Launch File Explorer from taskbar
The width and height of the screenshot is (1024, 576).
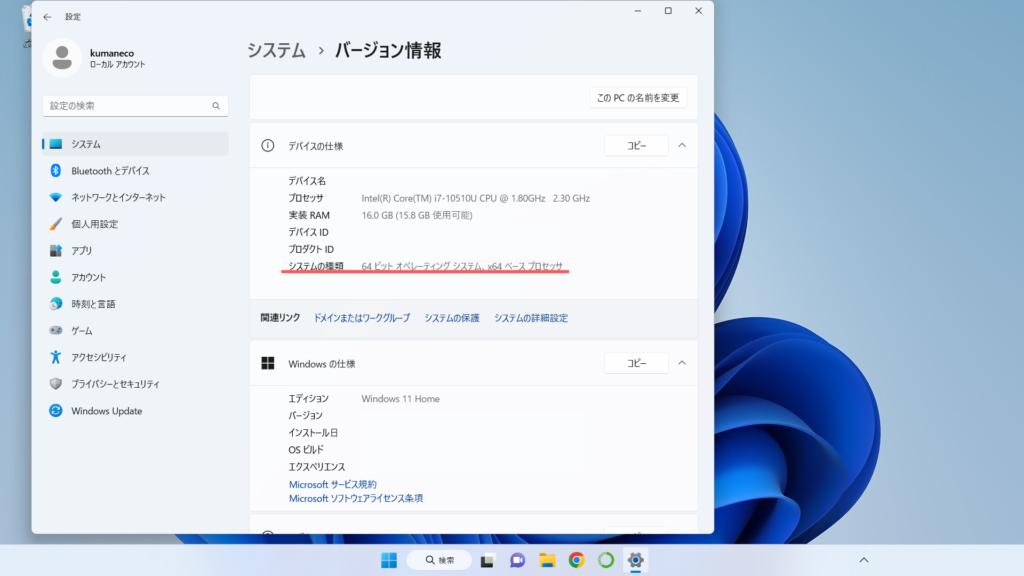(x=547, y=560)
